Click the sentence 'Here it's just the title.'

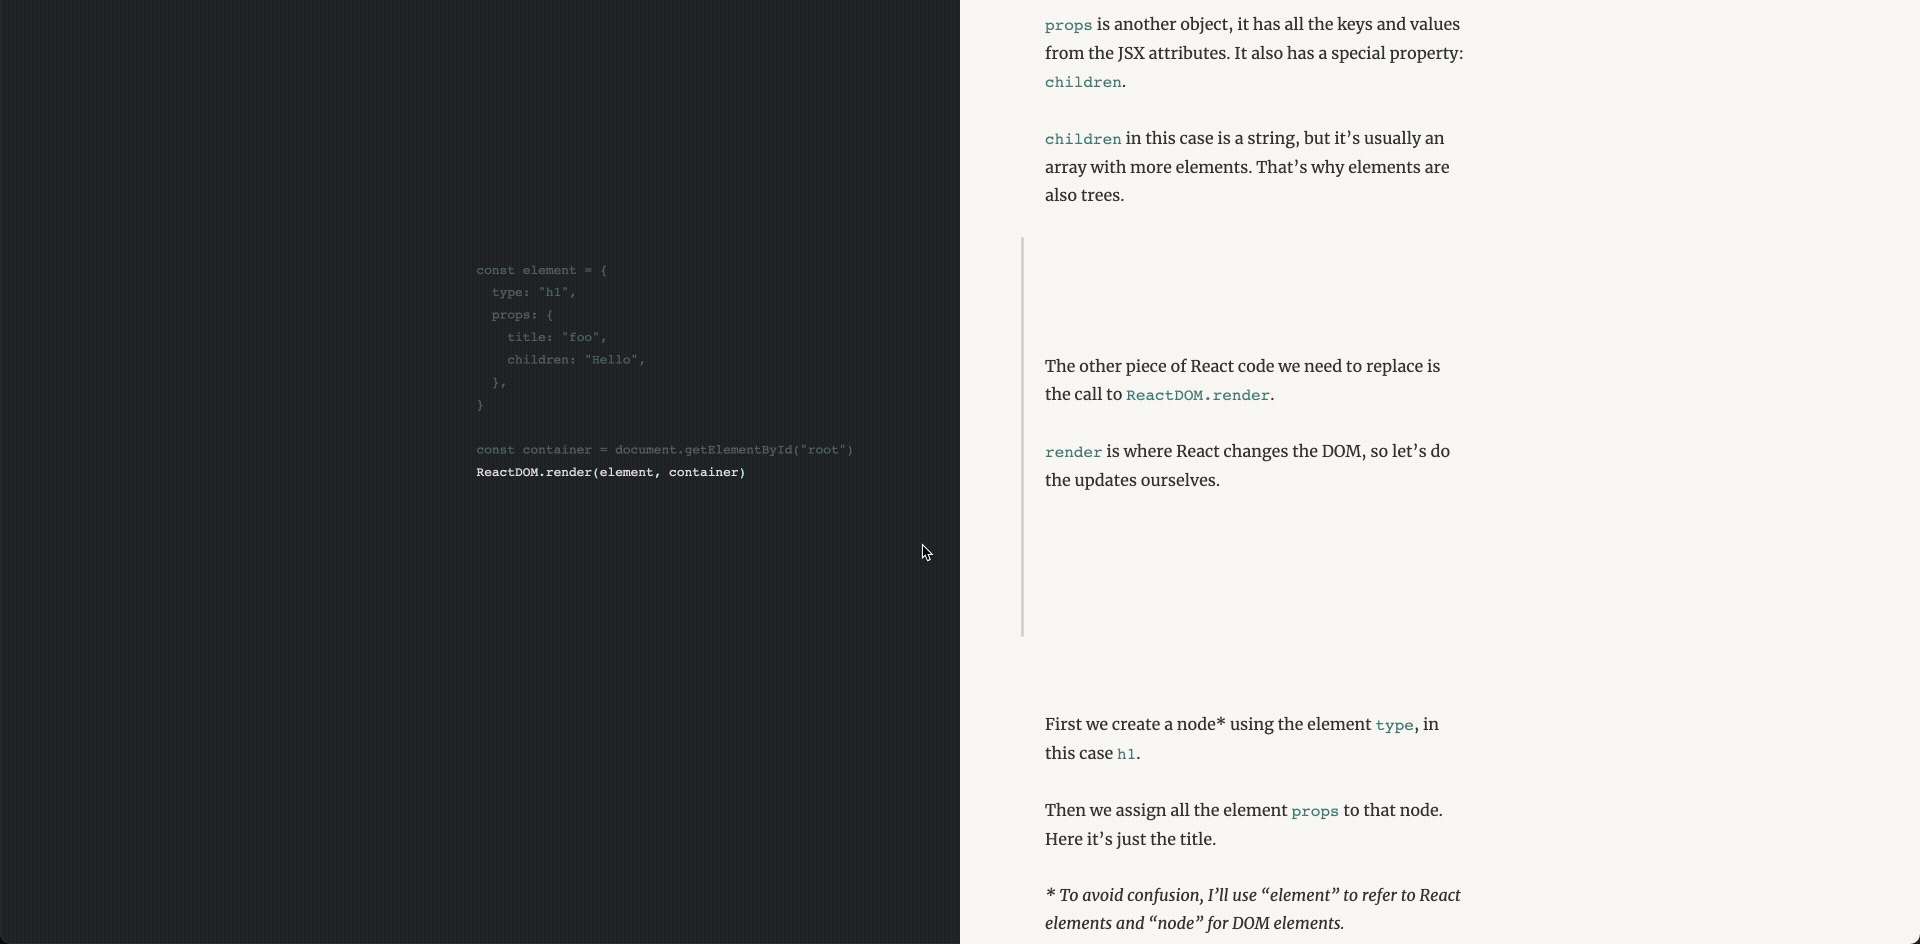click(x=1130, y=839)
